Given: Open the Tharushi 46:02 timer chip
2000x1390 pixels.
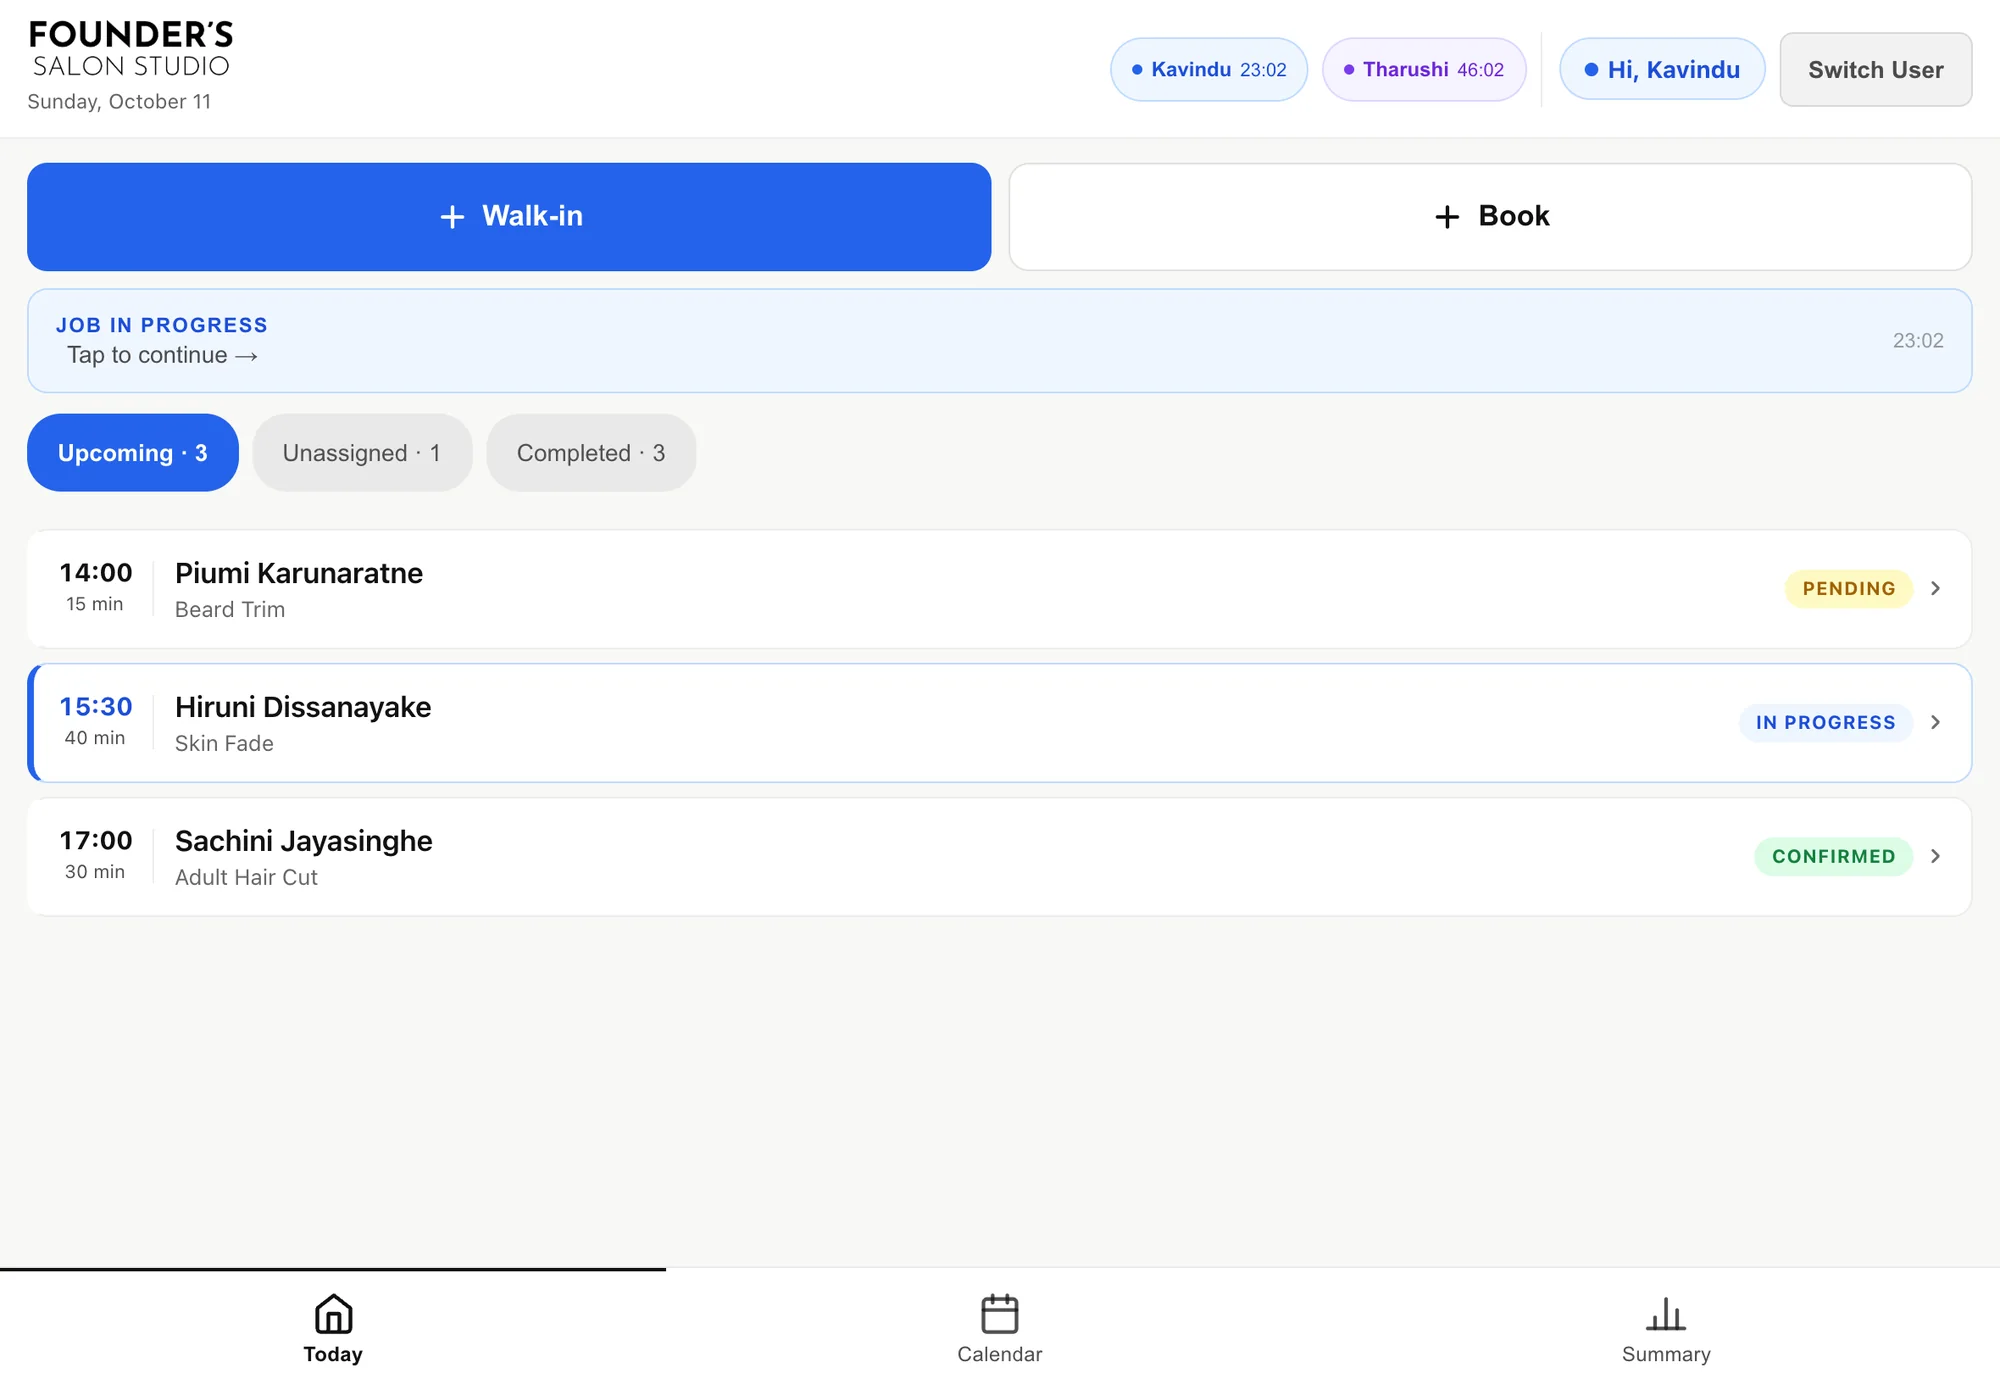Looking at the screenshot, I should [1424, 70].
